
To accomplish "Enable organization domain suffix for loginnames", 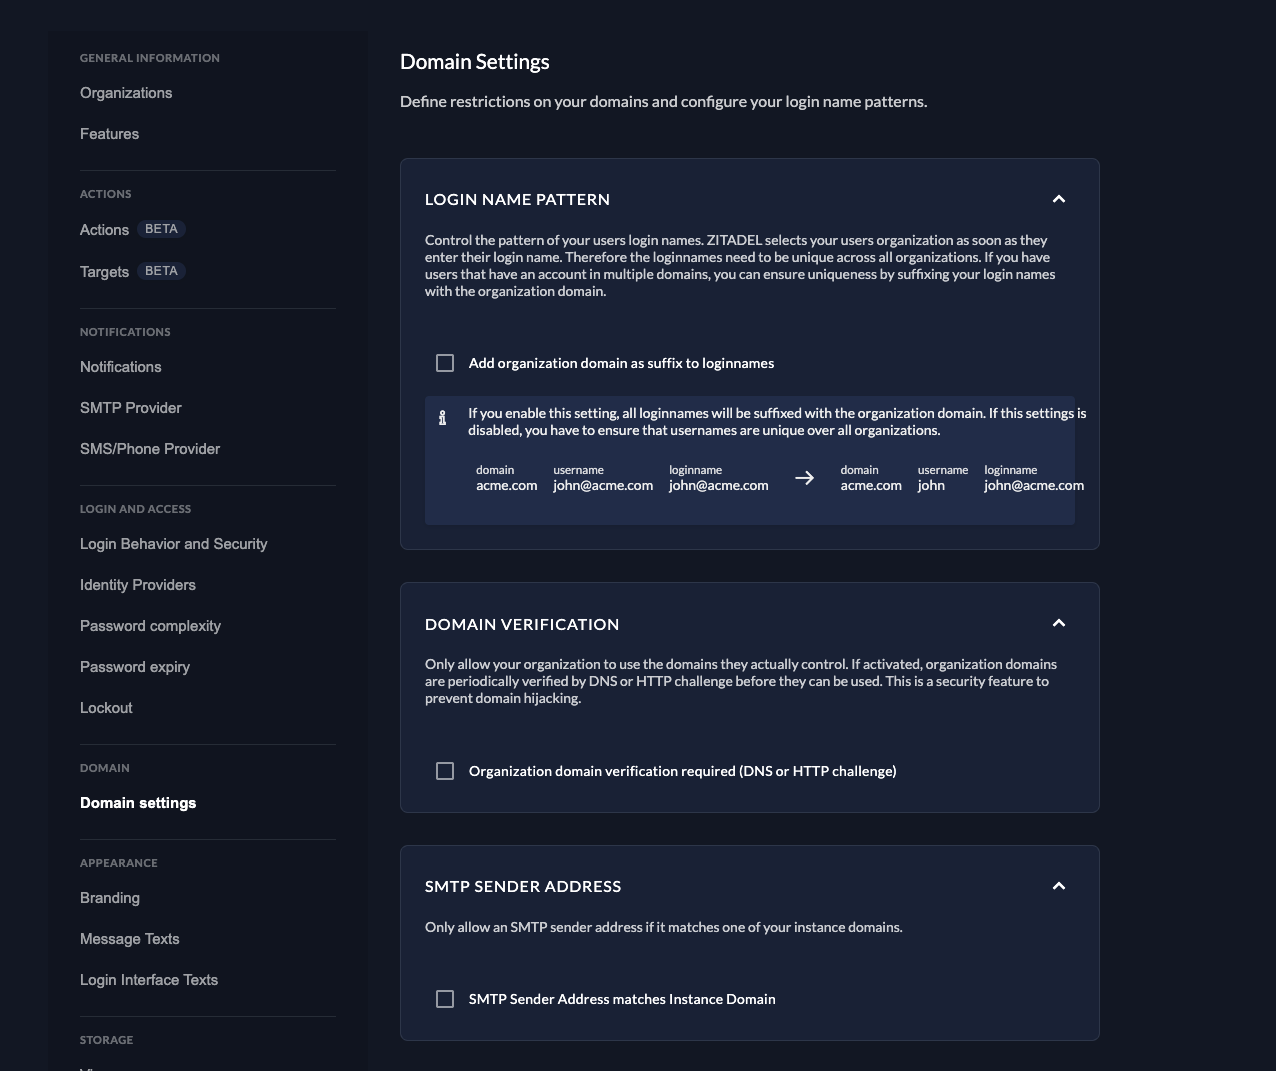I will point(445,363).
